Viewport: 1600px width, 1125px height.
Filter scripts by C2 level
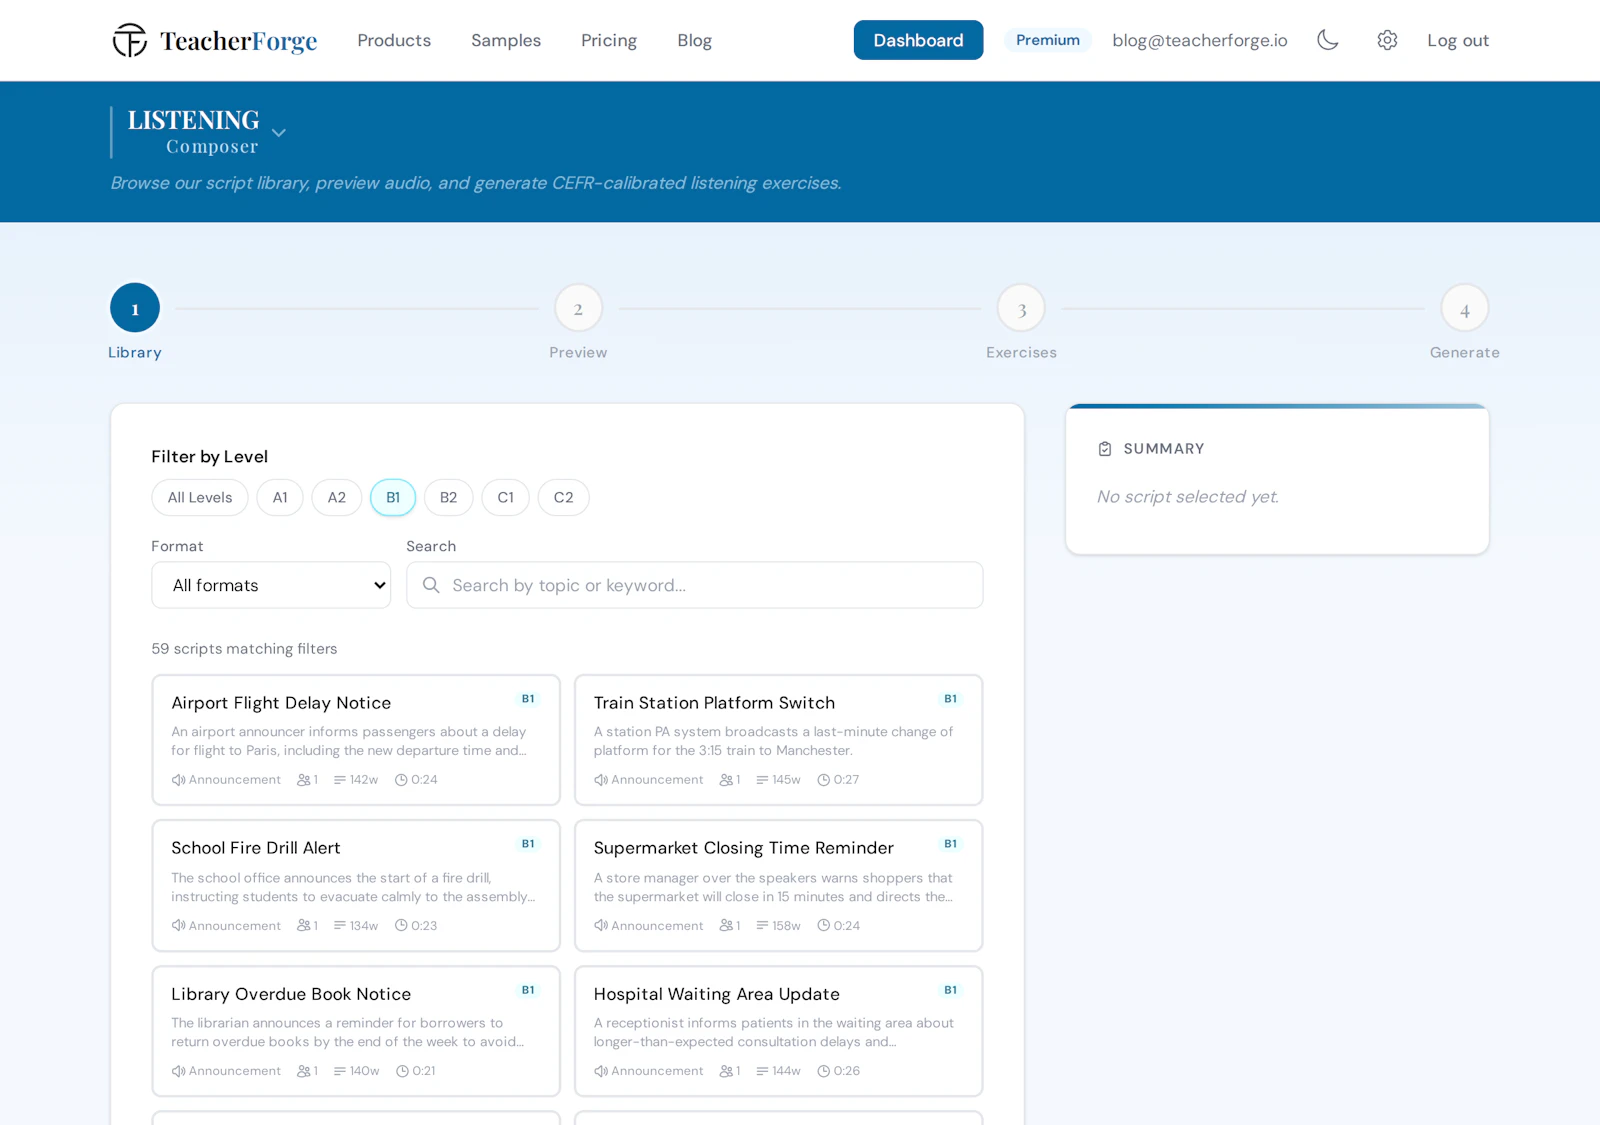(x=564, y=497)
